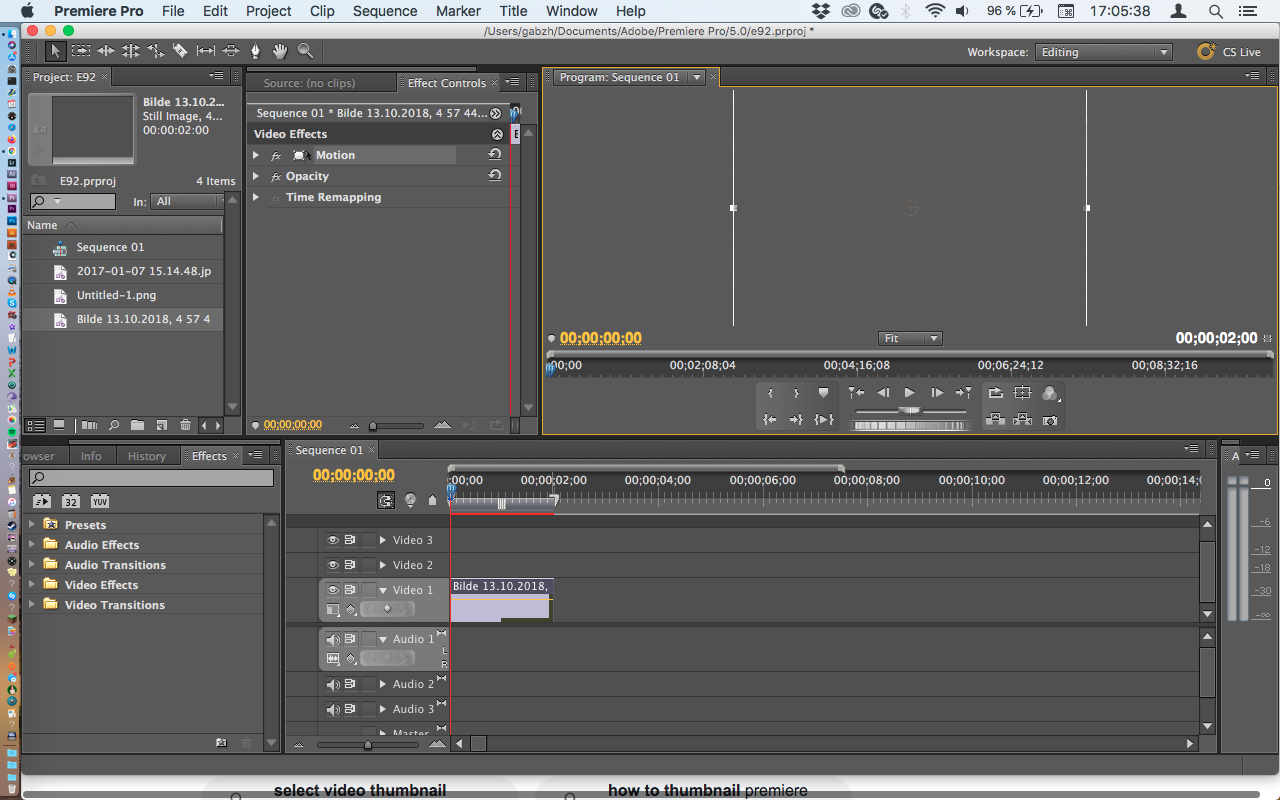Viewport: 1280px width, 800px height.
Task: Click Automate to Sequence in Project panel
Action: pos(89,425)
